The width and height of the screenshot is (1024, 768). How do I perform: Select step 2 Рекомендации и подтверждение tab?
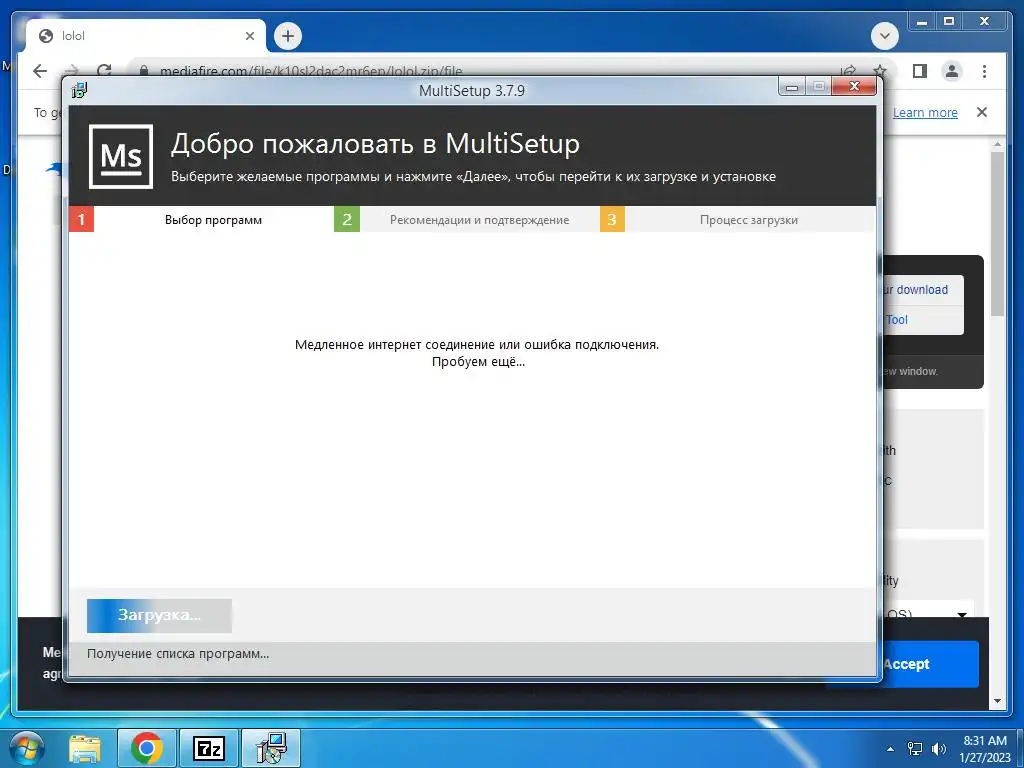(466, 219)
